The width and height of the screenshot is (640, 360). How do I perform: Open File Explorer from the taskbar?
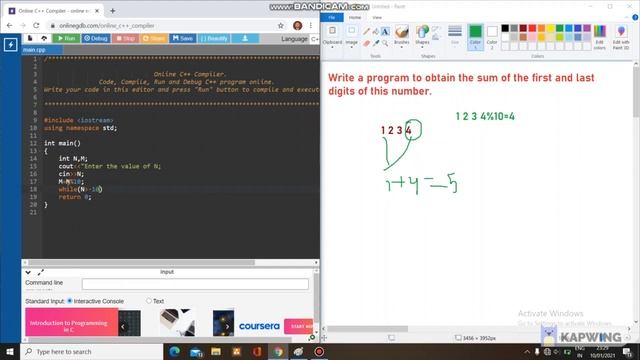(x=216, y=351)
